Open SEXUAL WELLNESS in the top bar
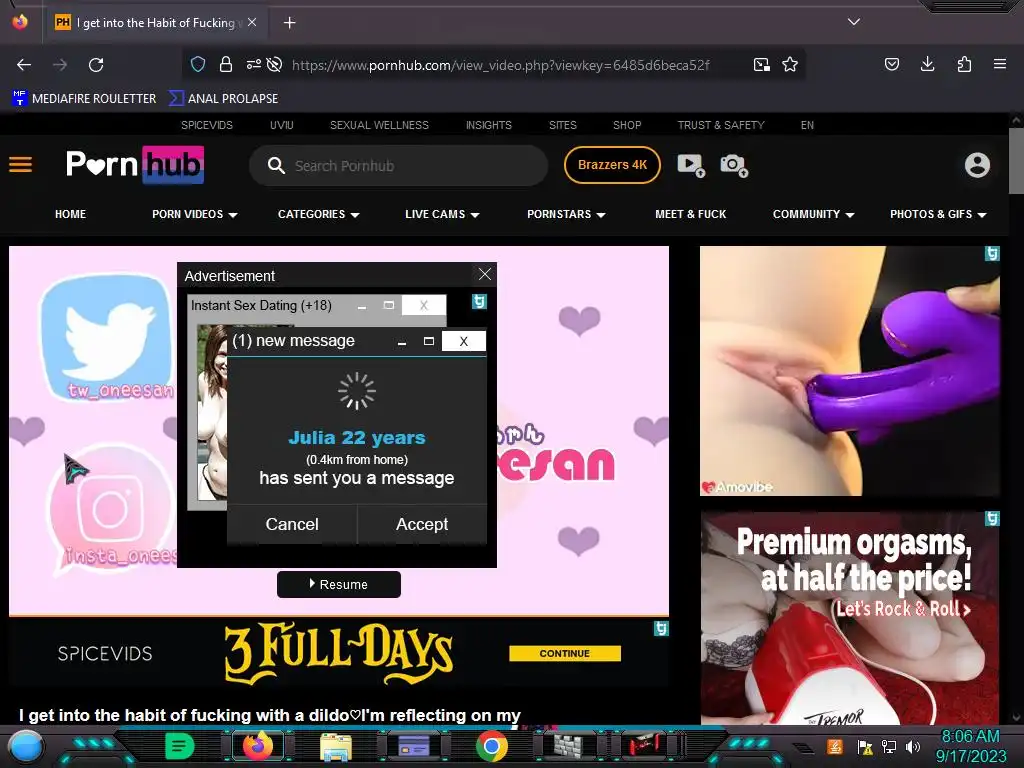Viewport: 1024px width, 768px height. coord(379,125)
